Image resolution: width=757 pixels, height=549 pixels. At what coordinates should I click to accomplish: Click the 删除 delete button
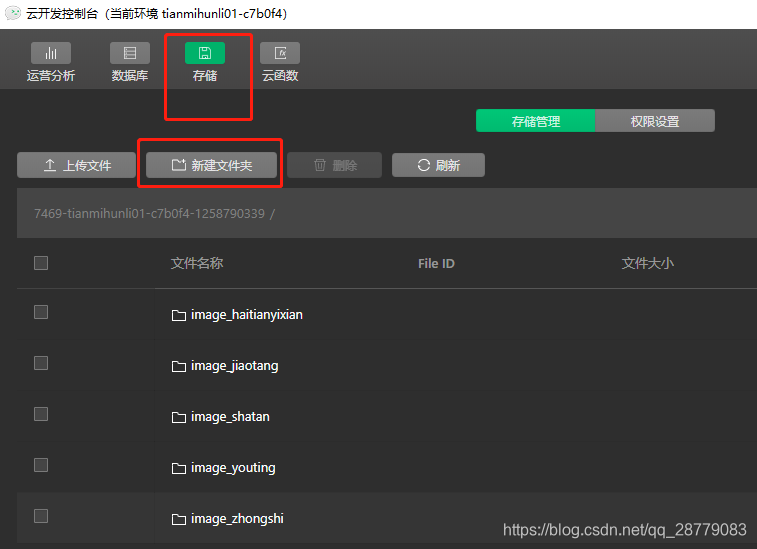pos(335,165)
